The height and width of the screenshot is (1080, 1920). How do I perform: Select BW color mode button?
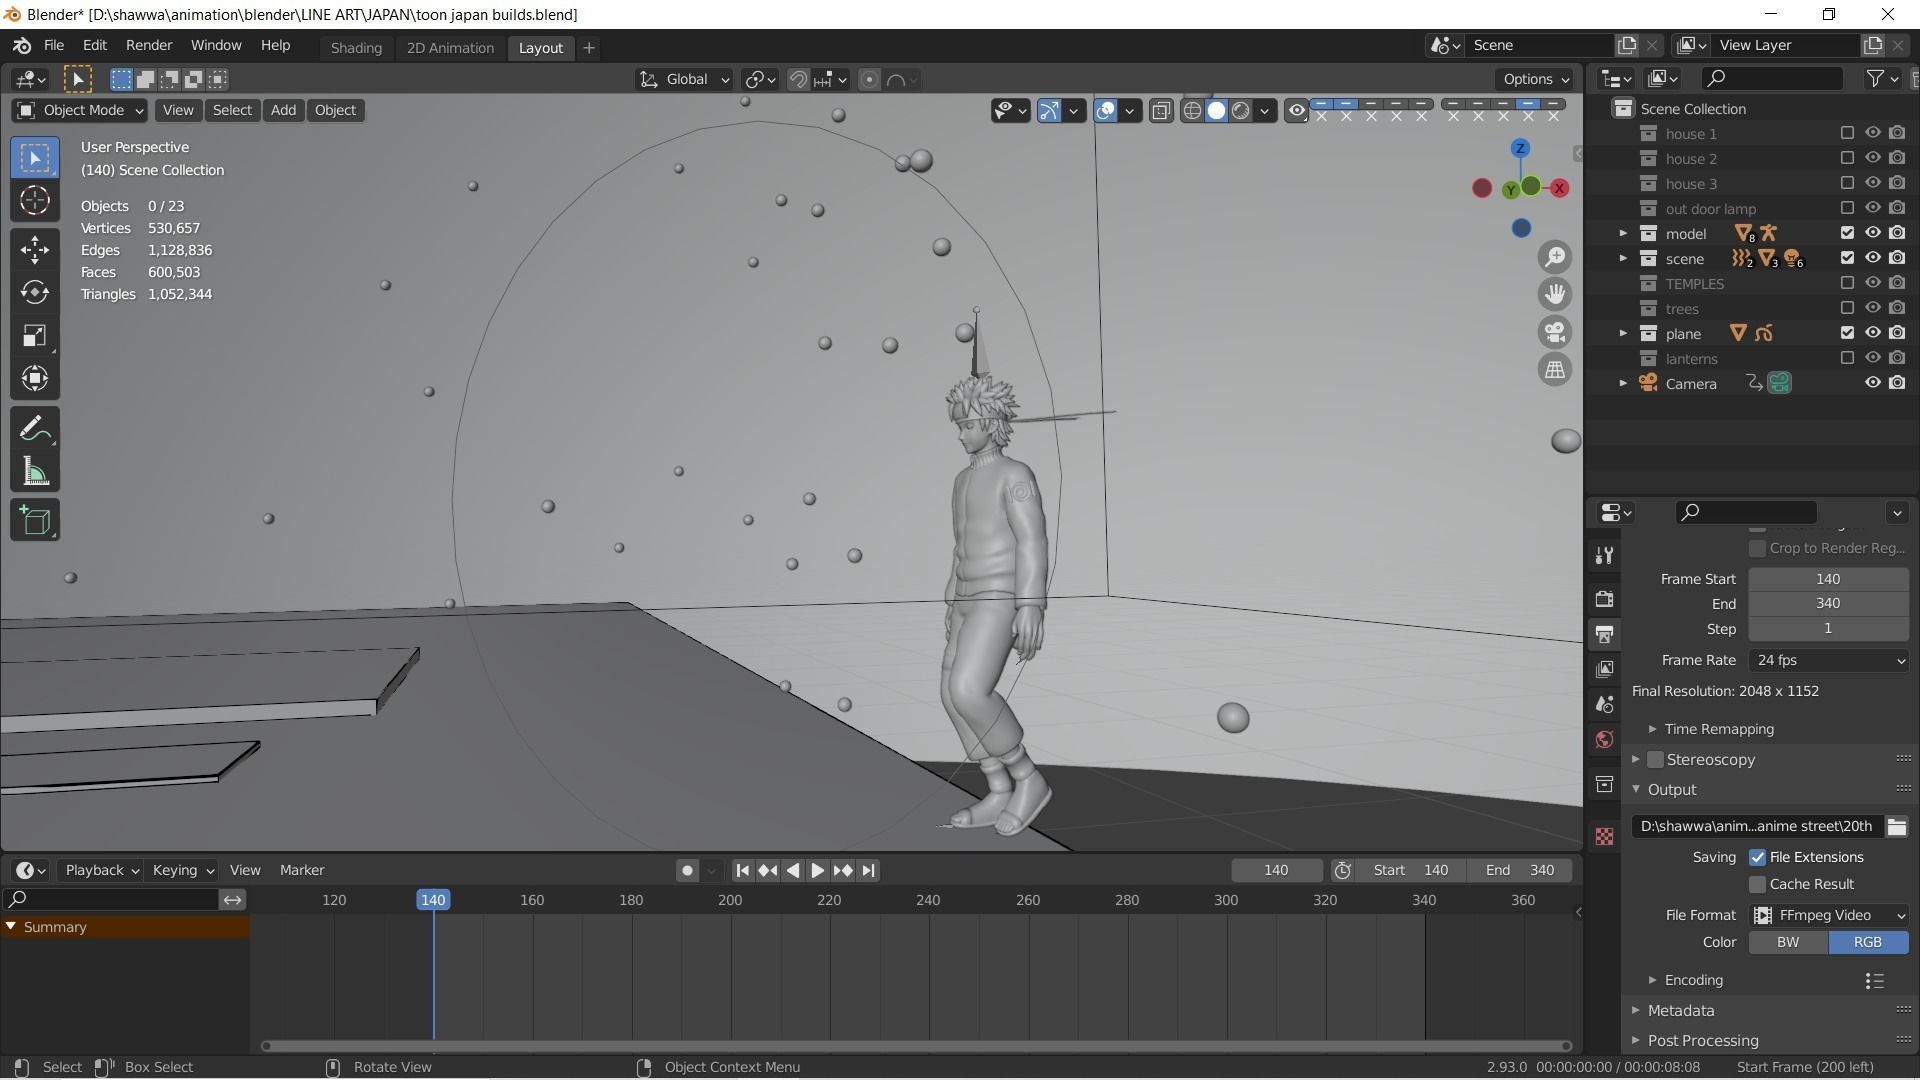tap(1788, 942)
